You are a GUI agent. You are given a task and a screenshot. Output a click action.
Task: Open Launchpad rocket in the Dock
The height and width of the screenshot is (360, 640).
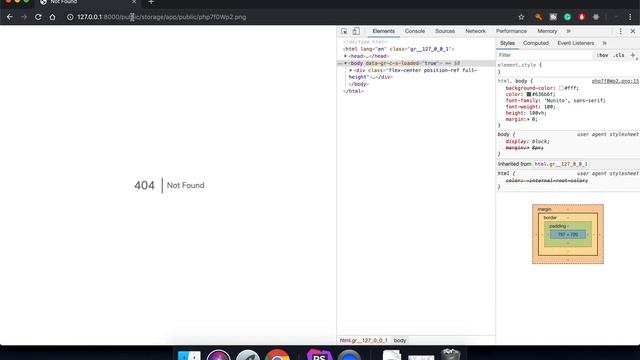coord(248,356)
